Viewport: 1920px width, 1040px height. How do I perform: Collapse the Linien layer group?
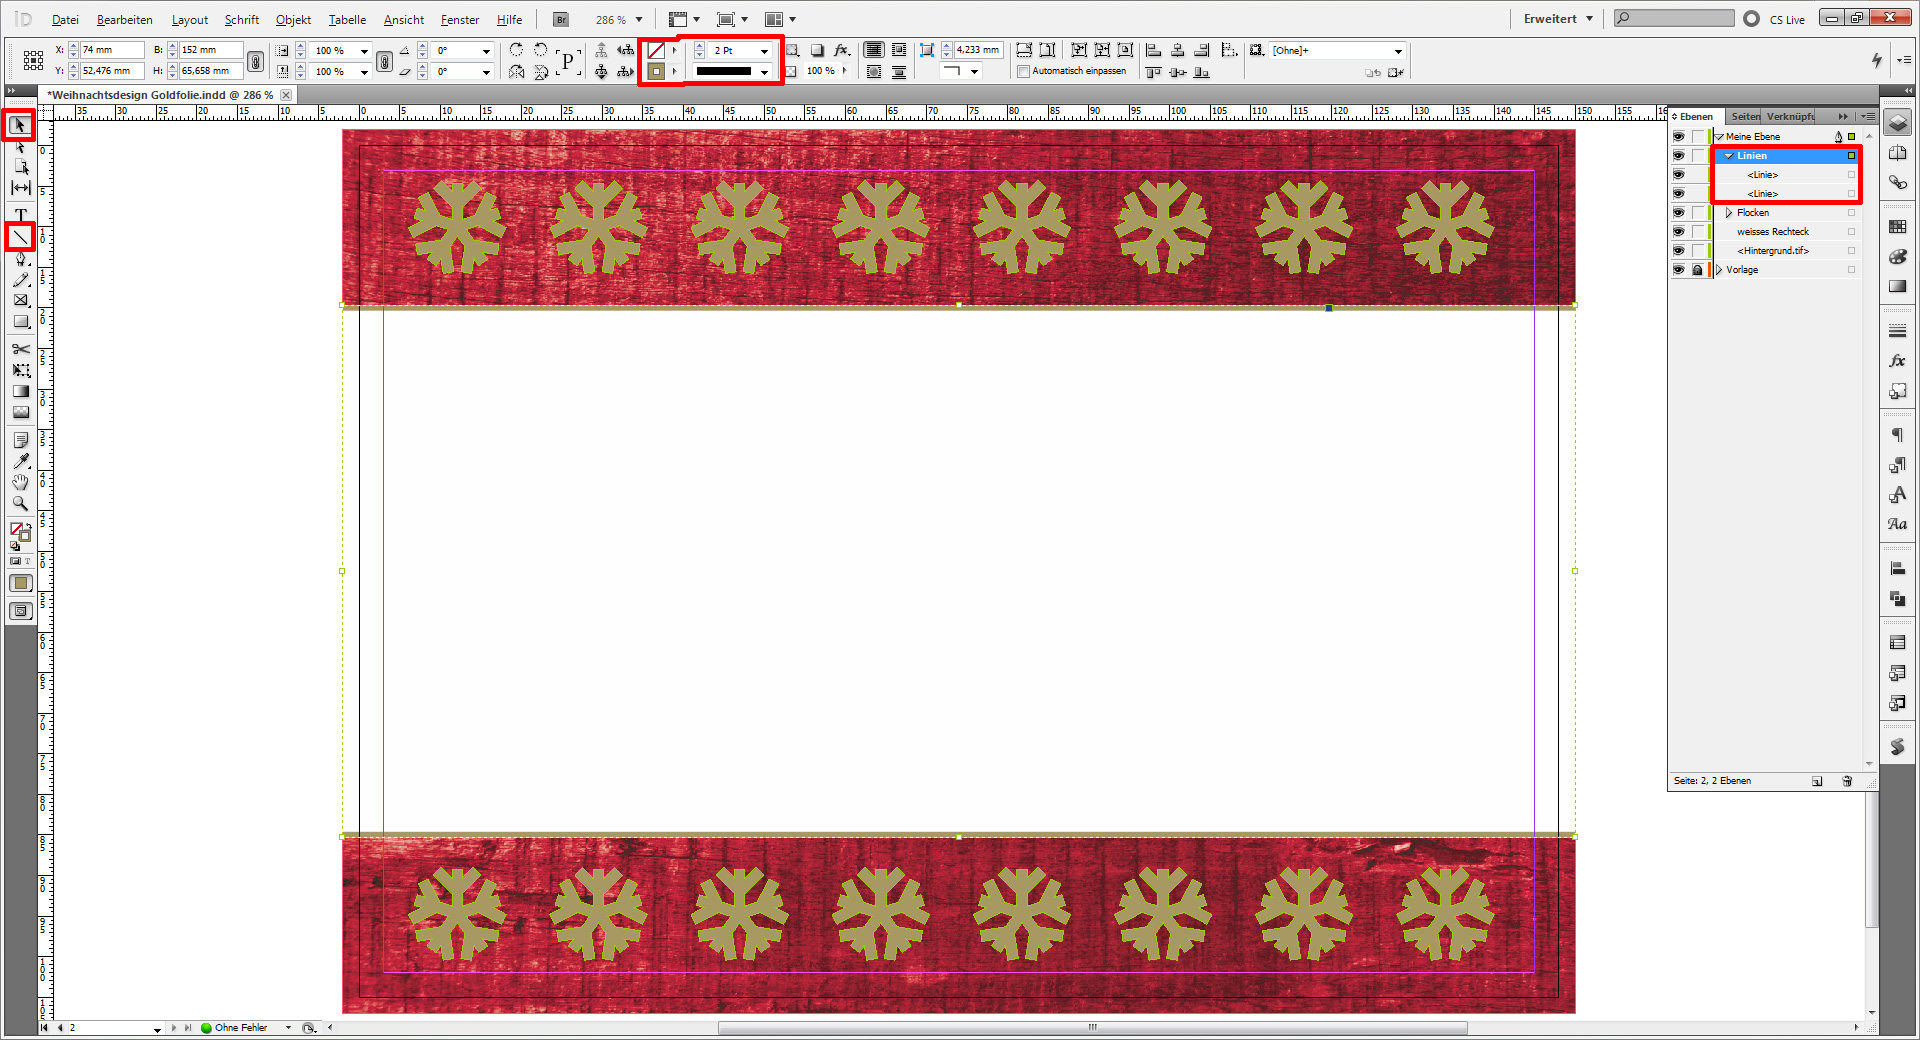click(x=1727, y=155)
